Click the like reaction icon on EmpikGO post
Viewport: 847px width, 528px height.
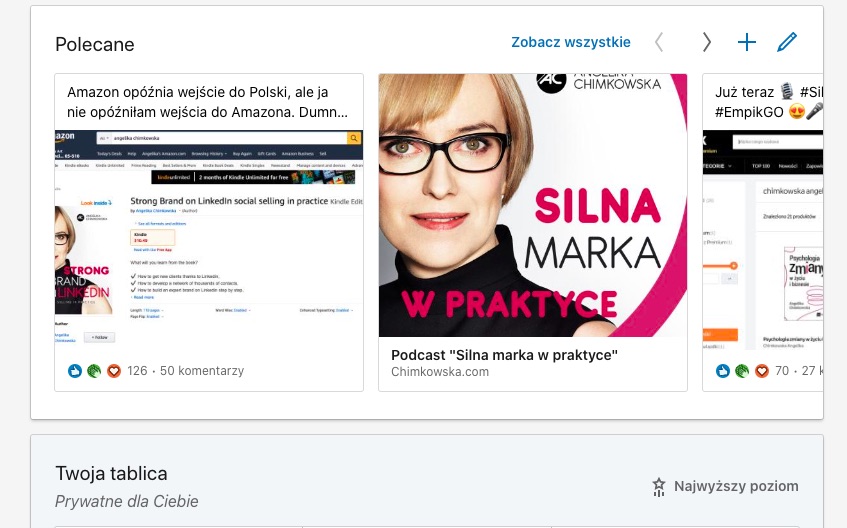(x=723, y=371)
